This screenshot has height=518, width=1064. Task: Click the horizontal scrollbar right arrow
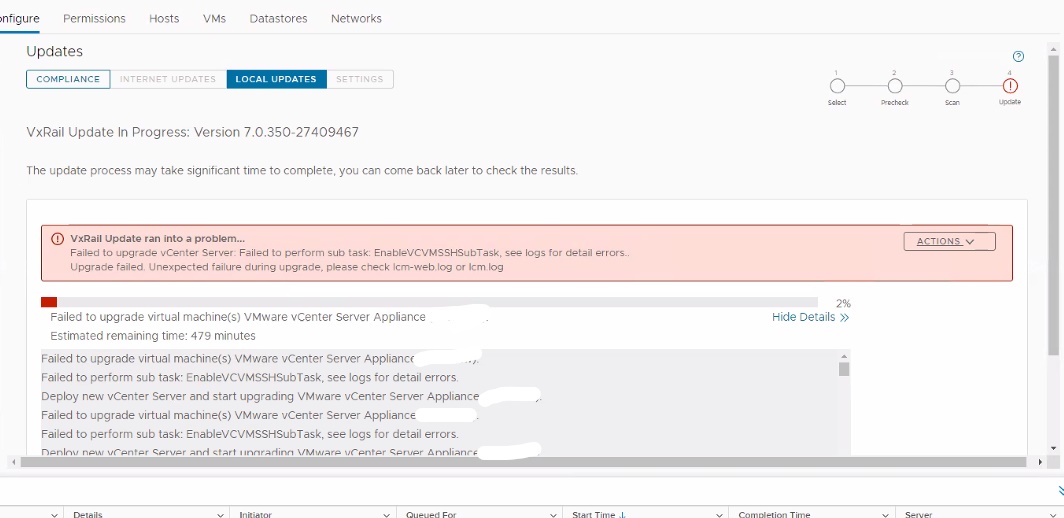click(1040, 462)
